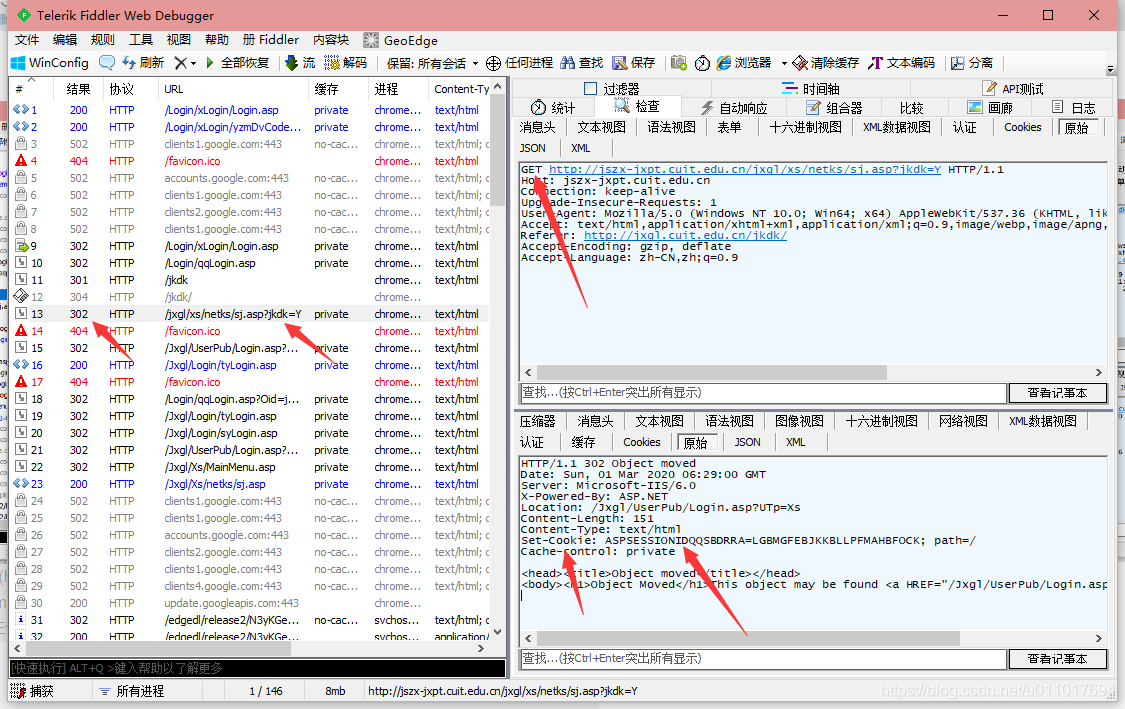Viewport: 1125px width, 709px height.
Task: Click the GeoEdge menu icon
Action: pos(371,40)
